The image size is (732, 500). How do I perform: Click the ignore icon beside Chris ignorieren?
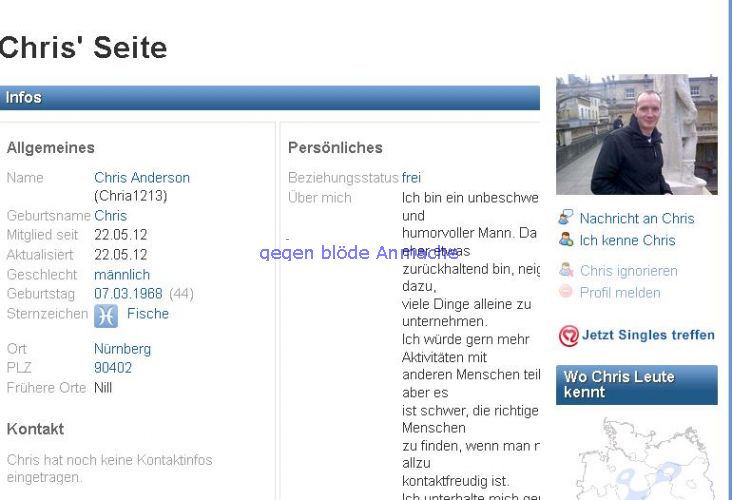coord(566,270)
